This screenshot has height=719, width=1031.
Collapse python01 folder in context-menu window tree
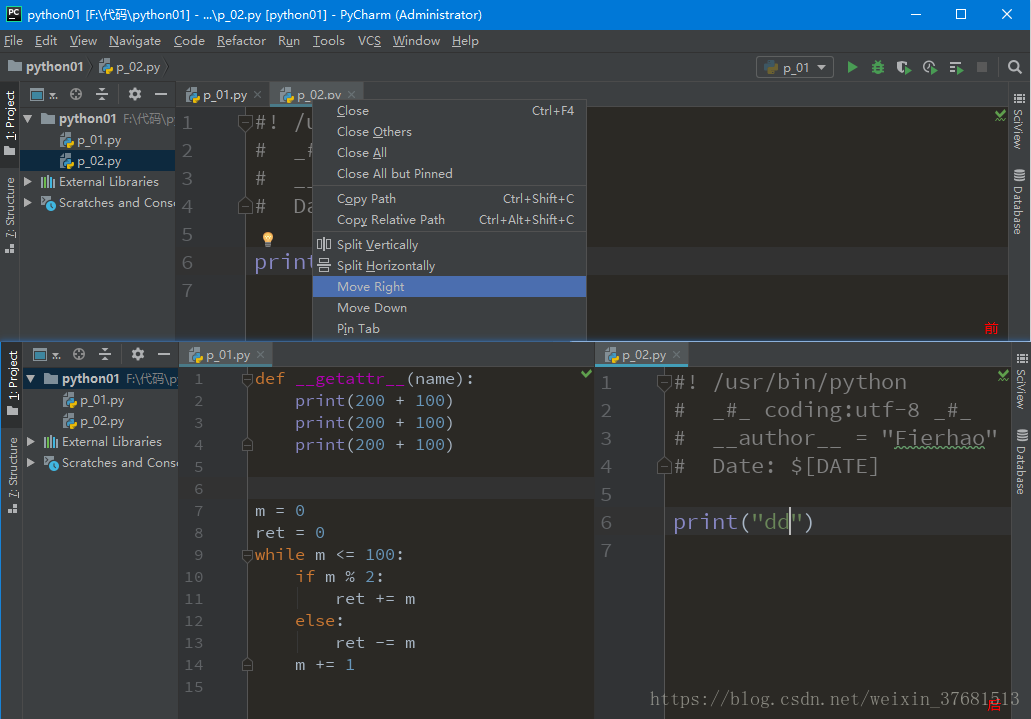[28, 119]
